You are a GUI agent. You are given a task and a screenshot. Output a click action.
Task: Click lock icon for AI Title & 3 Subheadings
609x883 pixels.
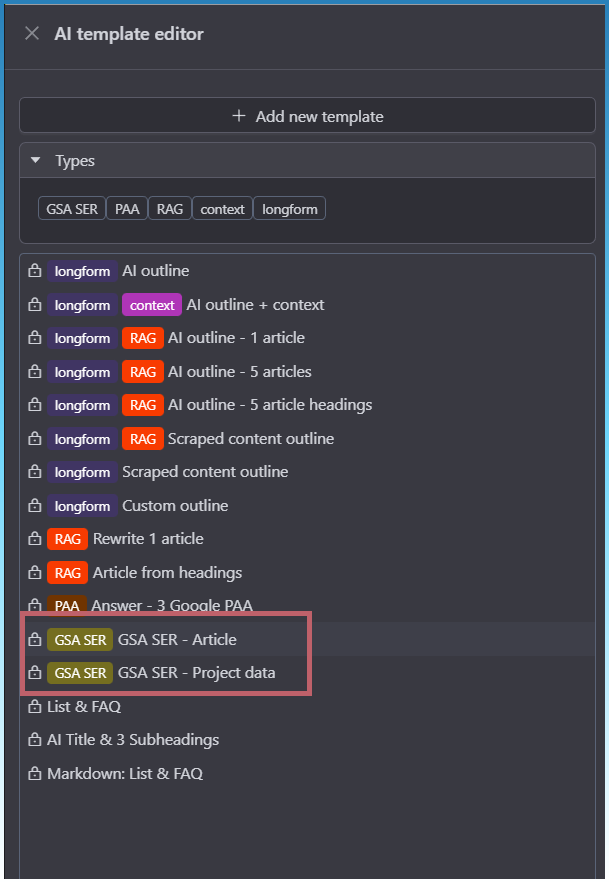click(x=35, y=740)
